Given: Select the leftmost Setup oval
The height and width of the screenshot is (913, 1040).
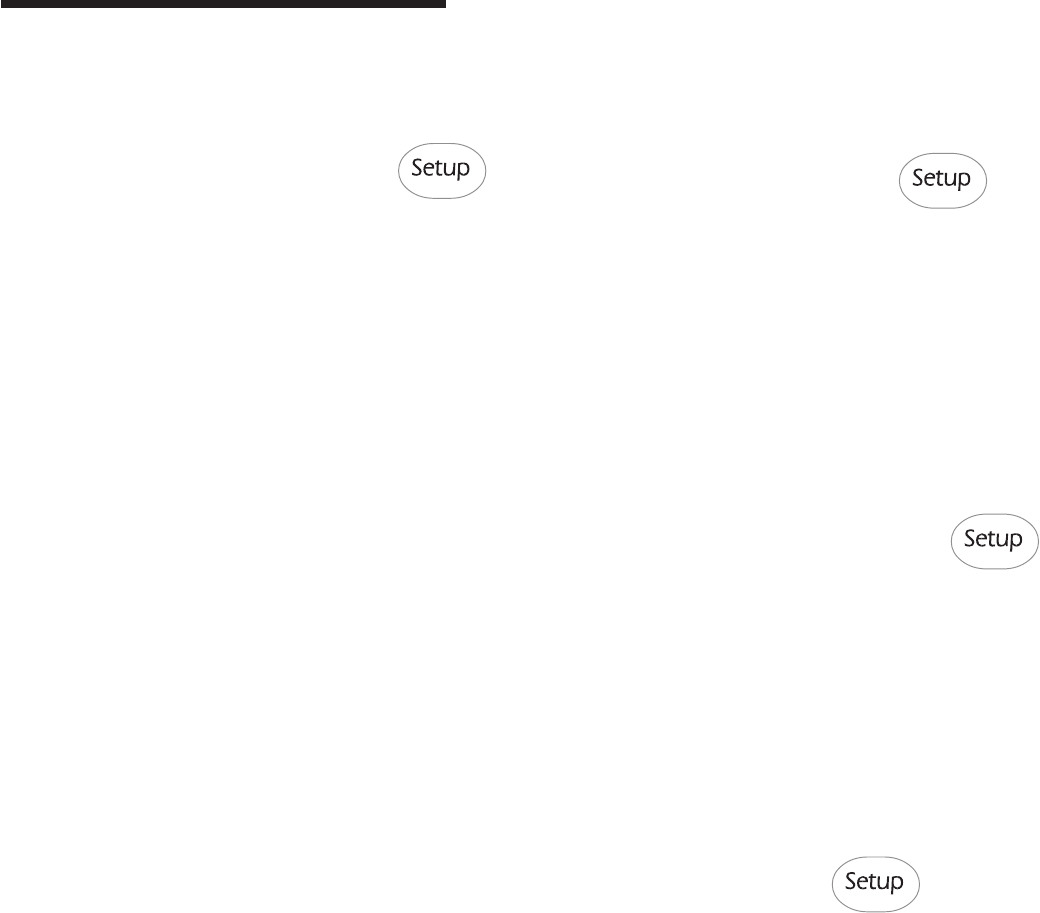Looking at the screenshot, I should tap(442, 171).
